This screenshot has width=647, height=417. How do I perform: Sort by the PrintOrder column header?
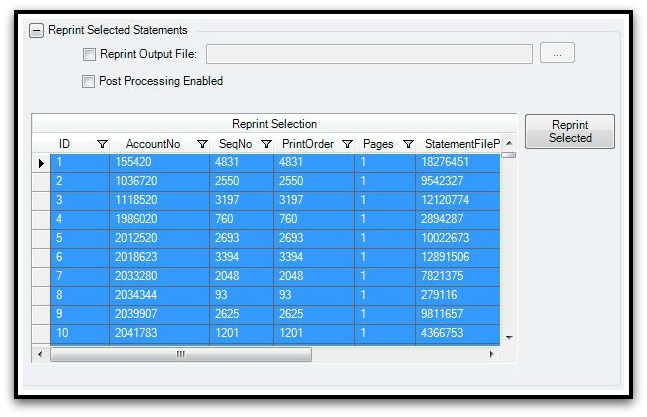pyautogui.click(x=308, y=144)
